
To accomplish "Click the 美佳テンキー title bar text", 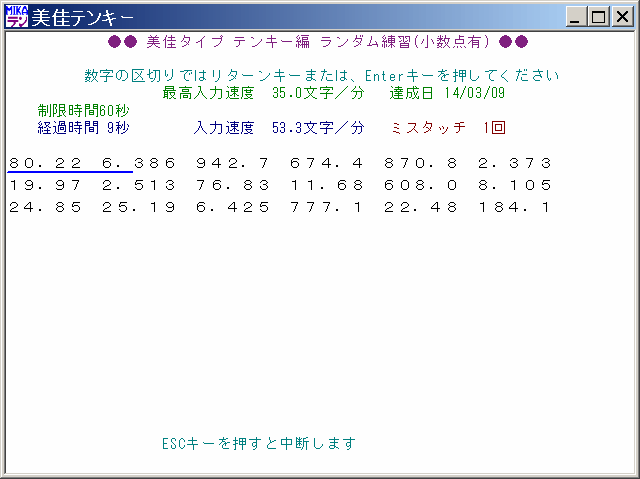I will coord(84,17).
